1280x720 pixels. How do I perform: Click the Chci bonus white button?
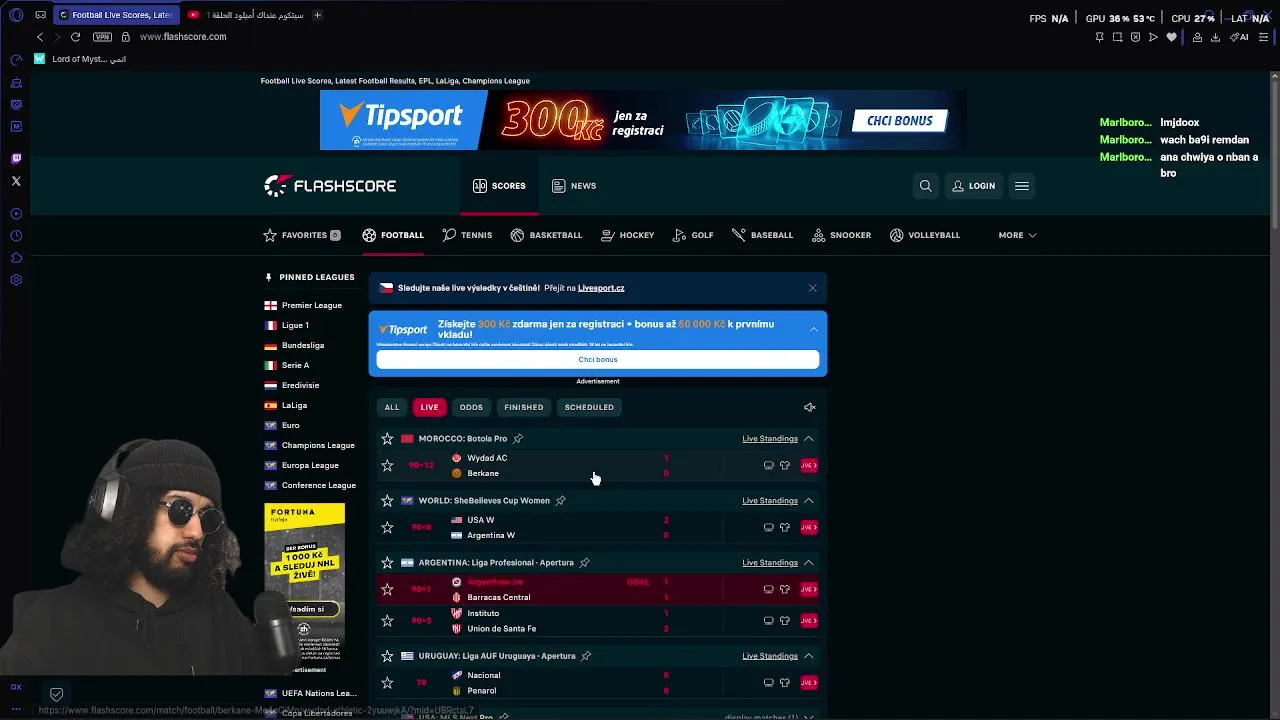point(598,359)
